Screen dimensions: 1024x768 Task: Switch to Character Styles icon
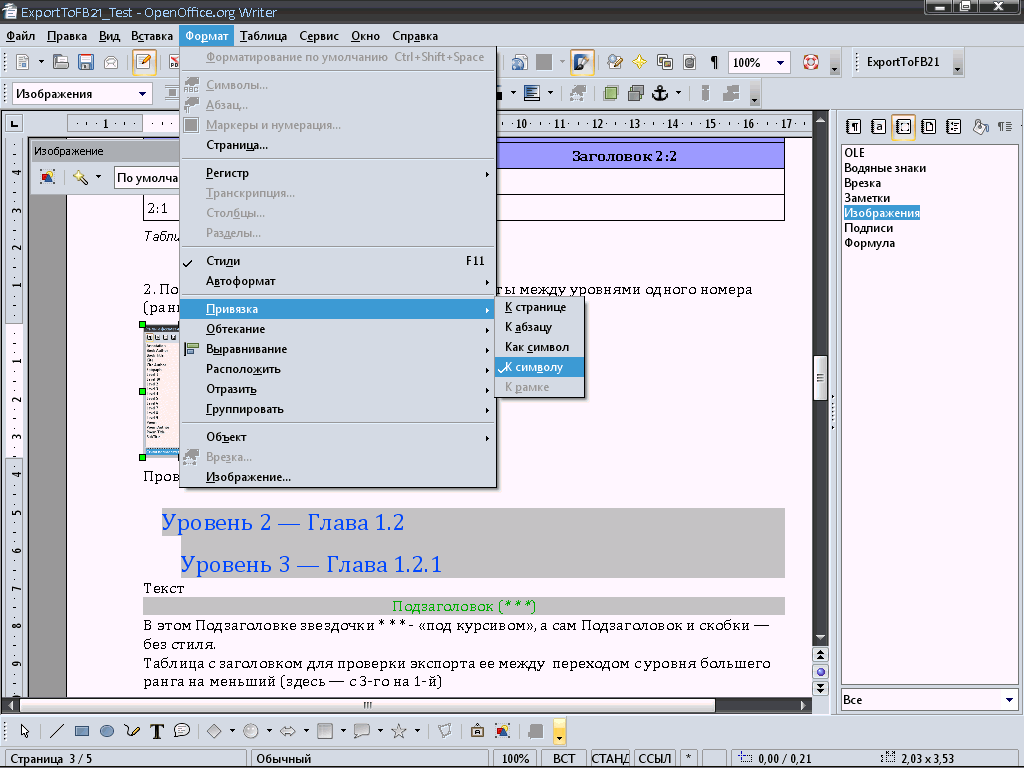point(879,126)
